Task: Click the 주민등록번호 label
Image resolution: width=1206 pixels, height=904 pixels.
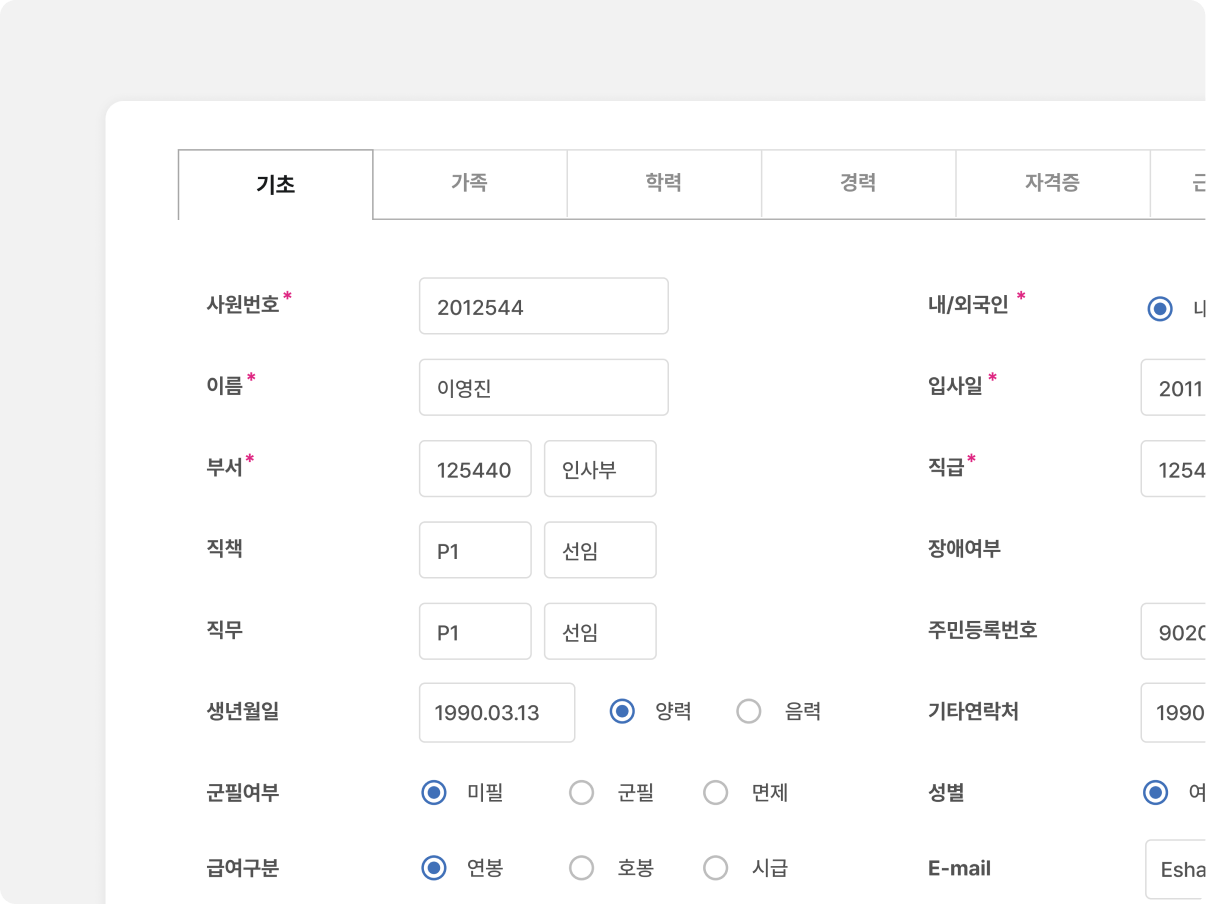Action: 982,630
